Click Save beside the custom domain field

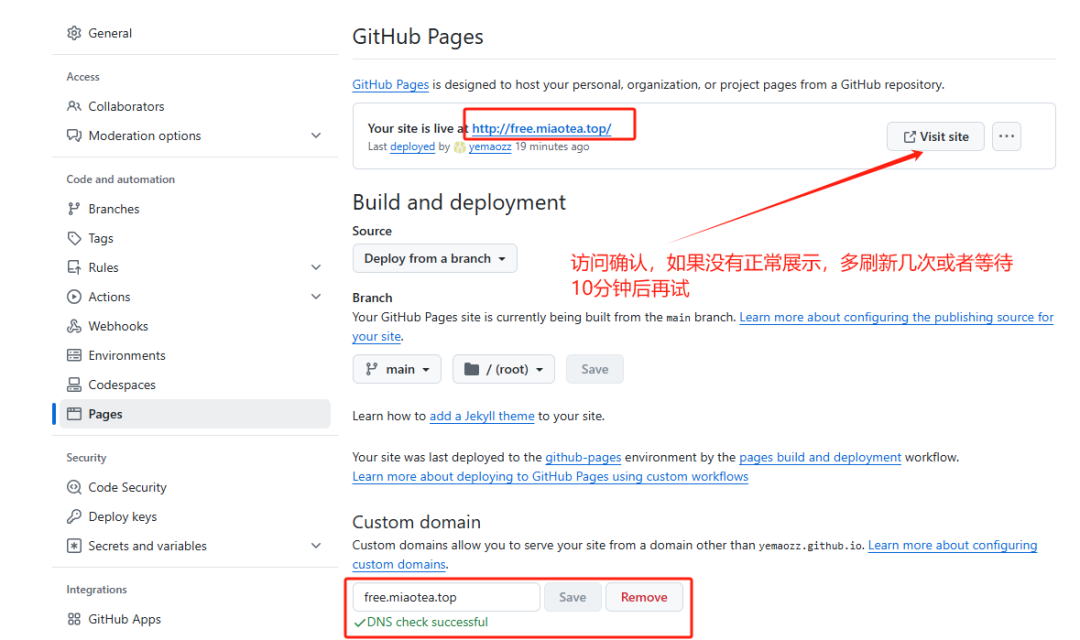[572, 597]
